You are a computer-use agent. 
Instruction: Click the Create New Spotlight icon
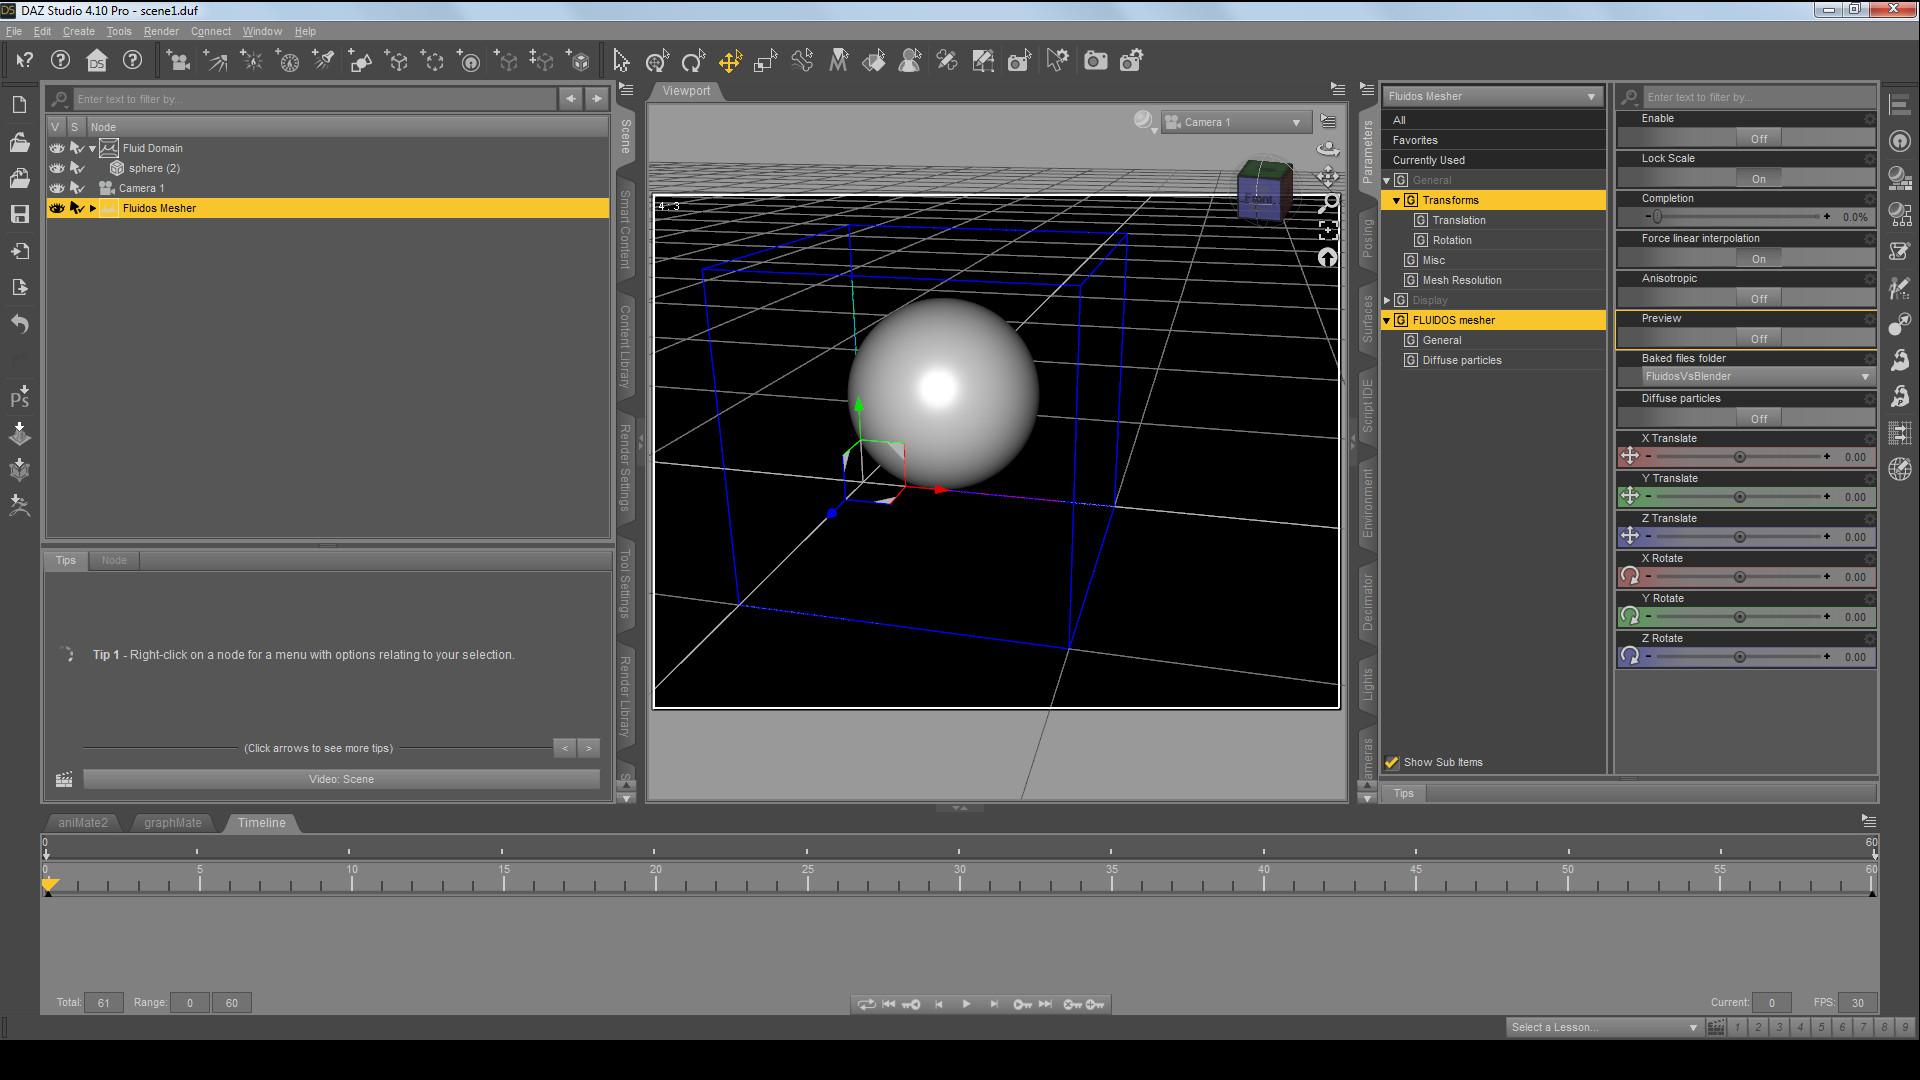(324, 61)
